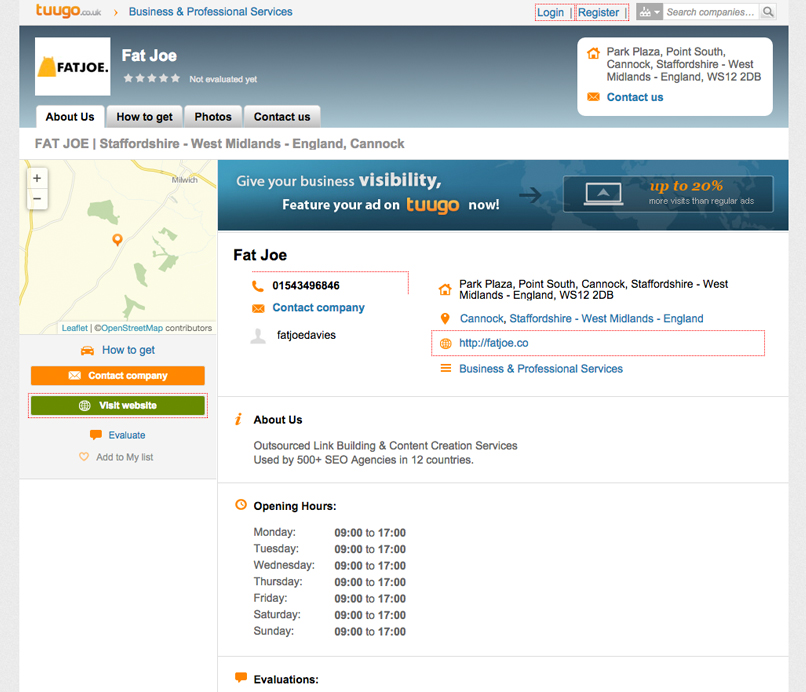806x692 pixels.
Task: Click the car icon beside How to get
Action: pyautogui.click(x=87, y=351)
